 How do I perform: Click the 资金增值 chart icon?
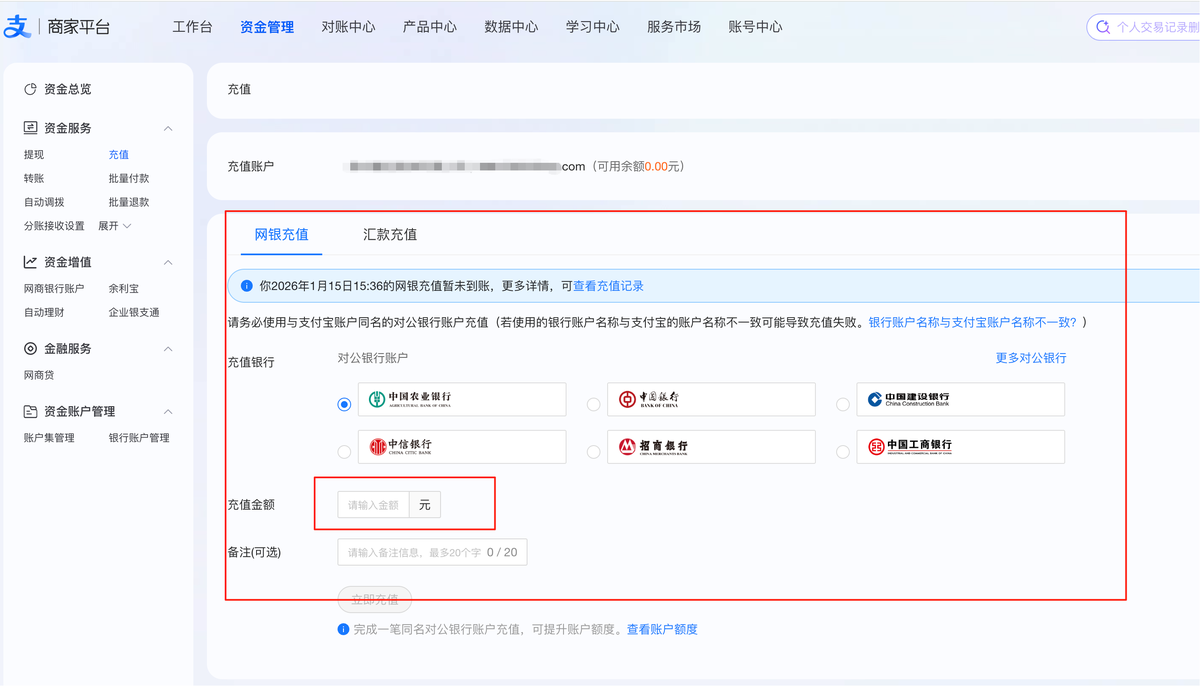[x=31, y=262]
